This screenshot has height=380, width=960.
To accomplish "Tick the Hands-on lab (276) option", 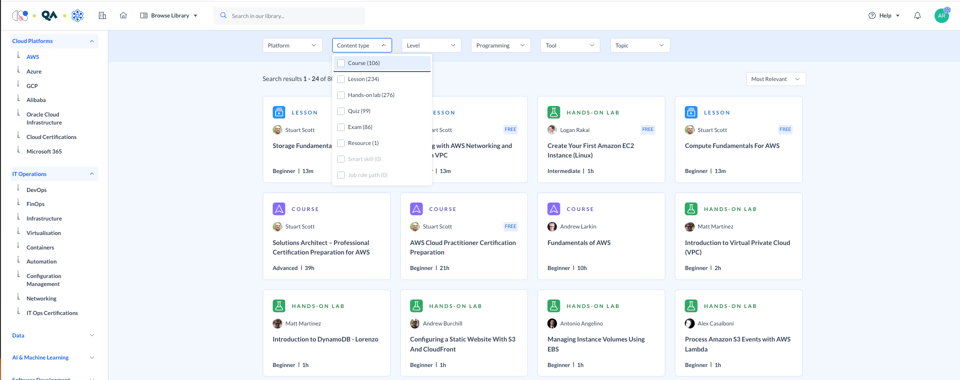I will (341, 95).
